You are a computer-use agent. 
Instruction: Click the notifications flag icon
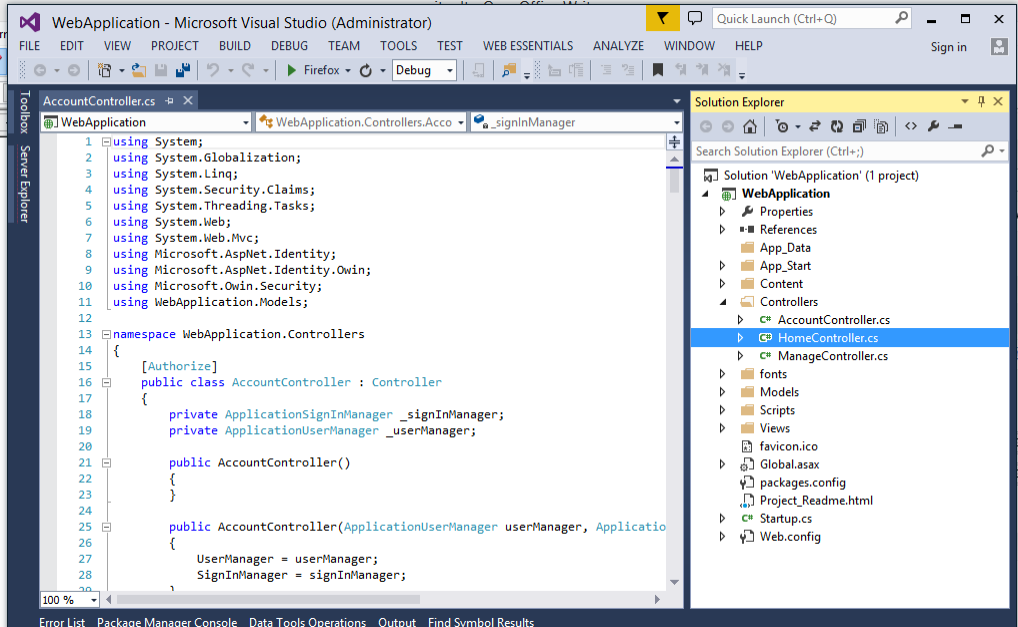(662, 18)
